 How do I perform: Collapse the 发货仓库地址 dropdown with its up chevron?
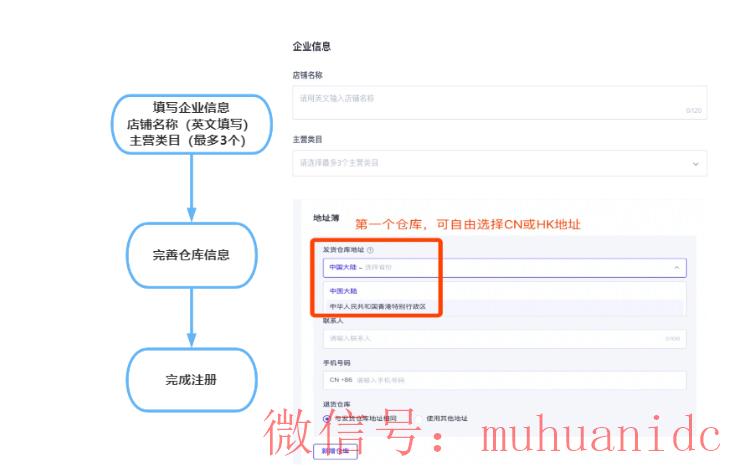pyautogui.click(x=676, y=267)
